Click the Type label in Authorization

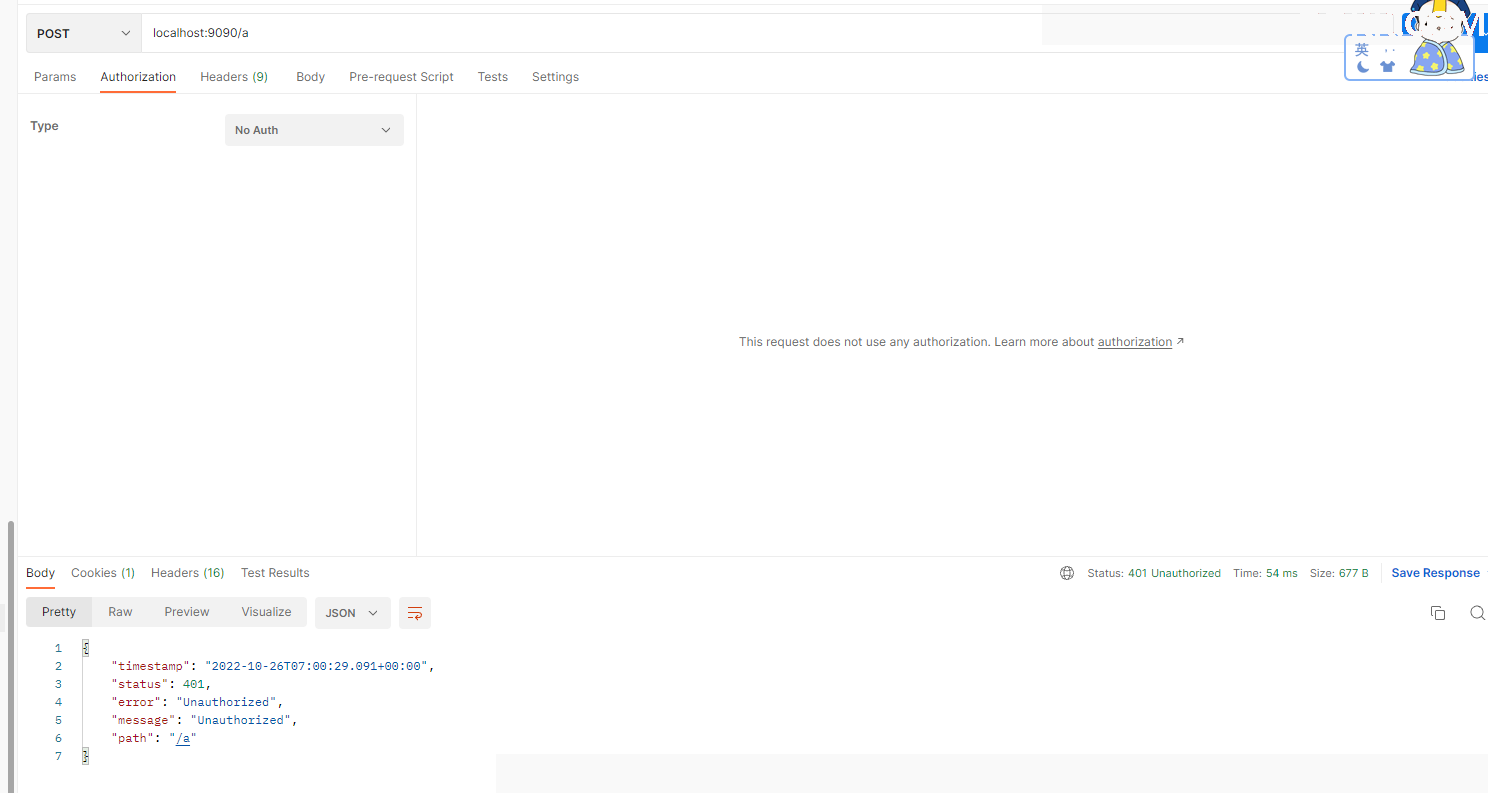44,126
